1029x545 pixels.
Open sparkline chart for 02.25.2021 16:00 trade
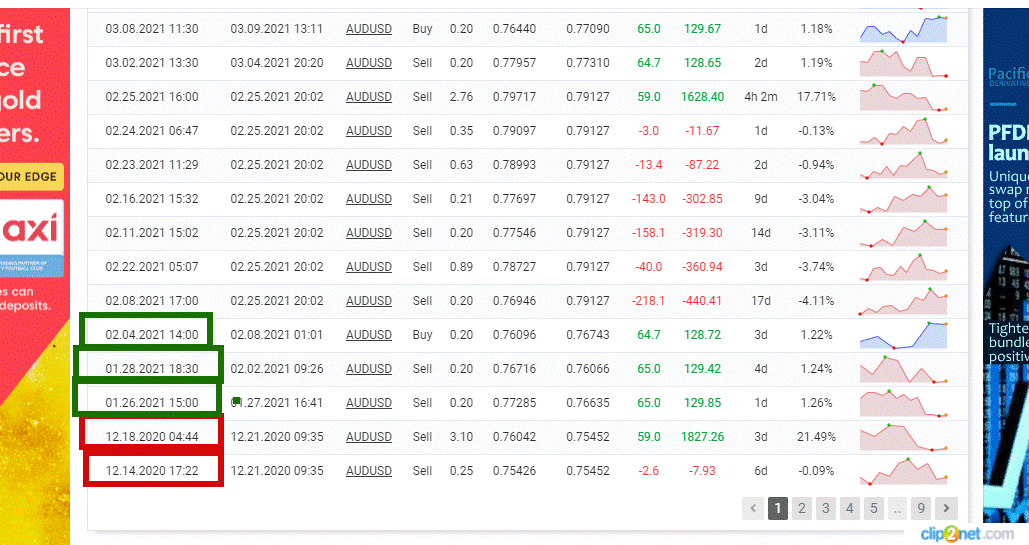click(904, 97)
